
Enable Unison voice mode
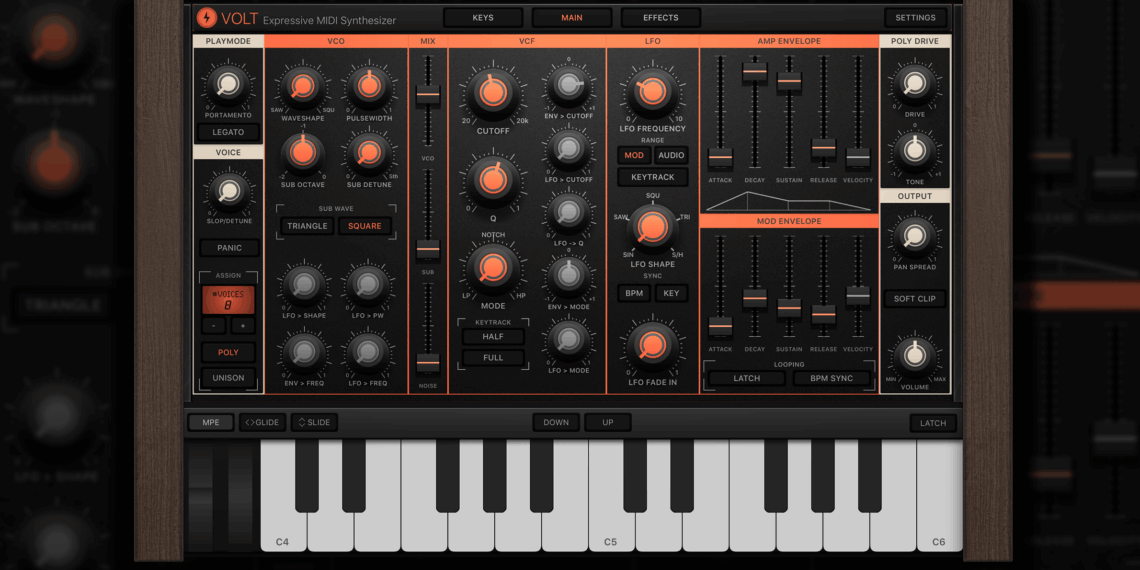pyautogui.click(x=228, y=378)
